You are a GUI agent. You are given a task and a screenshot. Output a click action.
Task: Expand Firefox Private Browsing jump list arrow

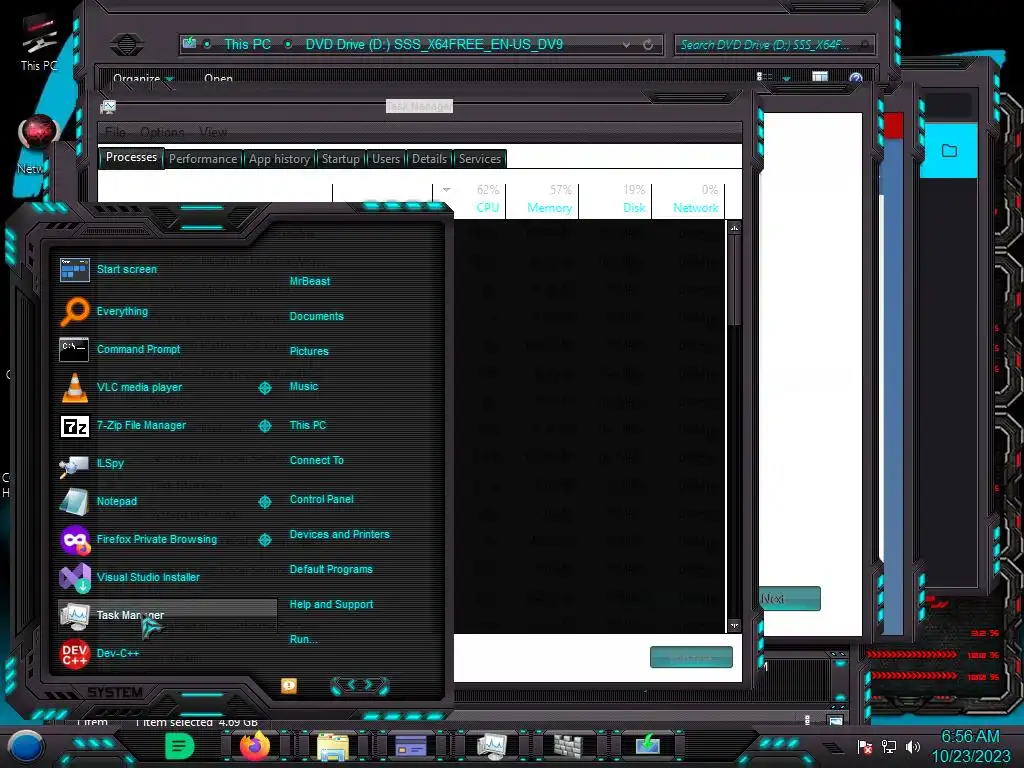pyautogui.click(x=265, y=539)
